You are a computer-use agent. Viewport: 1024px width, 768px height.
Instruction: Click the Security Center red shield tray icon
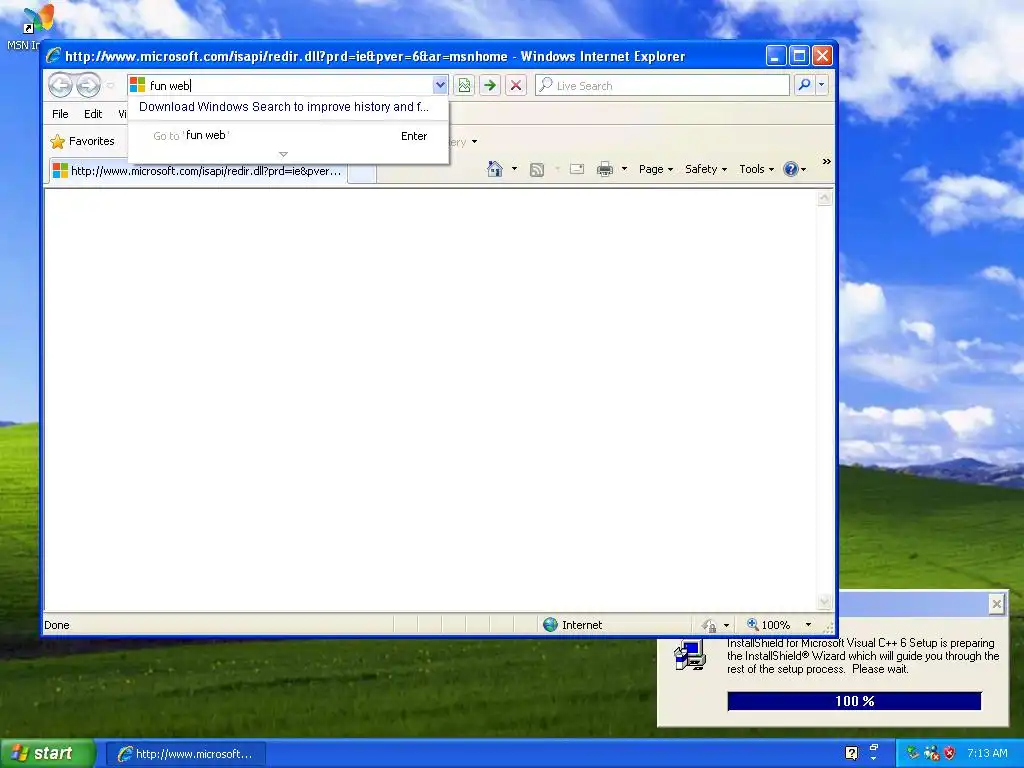(x=950, y=753)
